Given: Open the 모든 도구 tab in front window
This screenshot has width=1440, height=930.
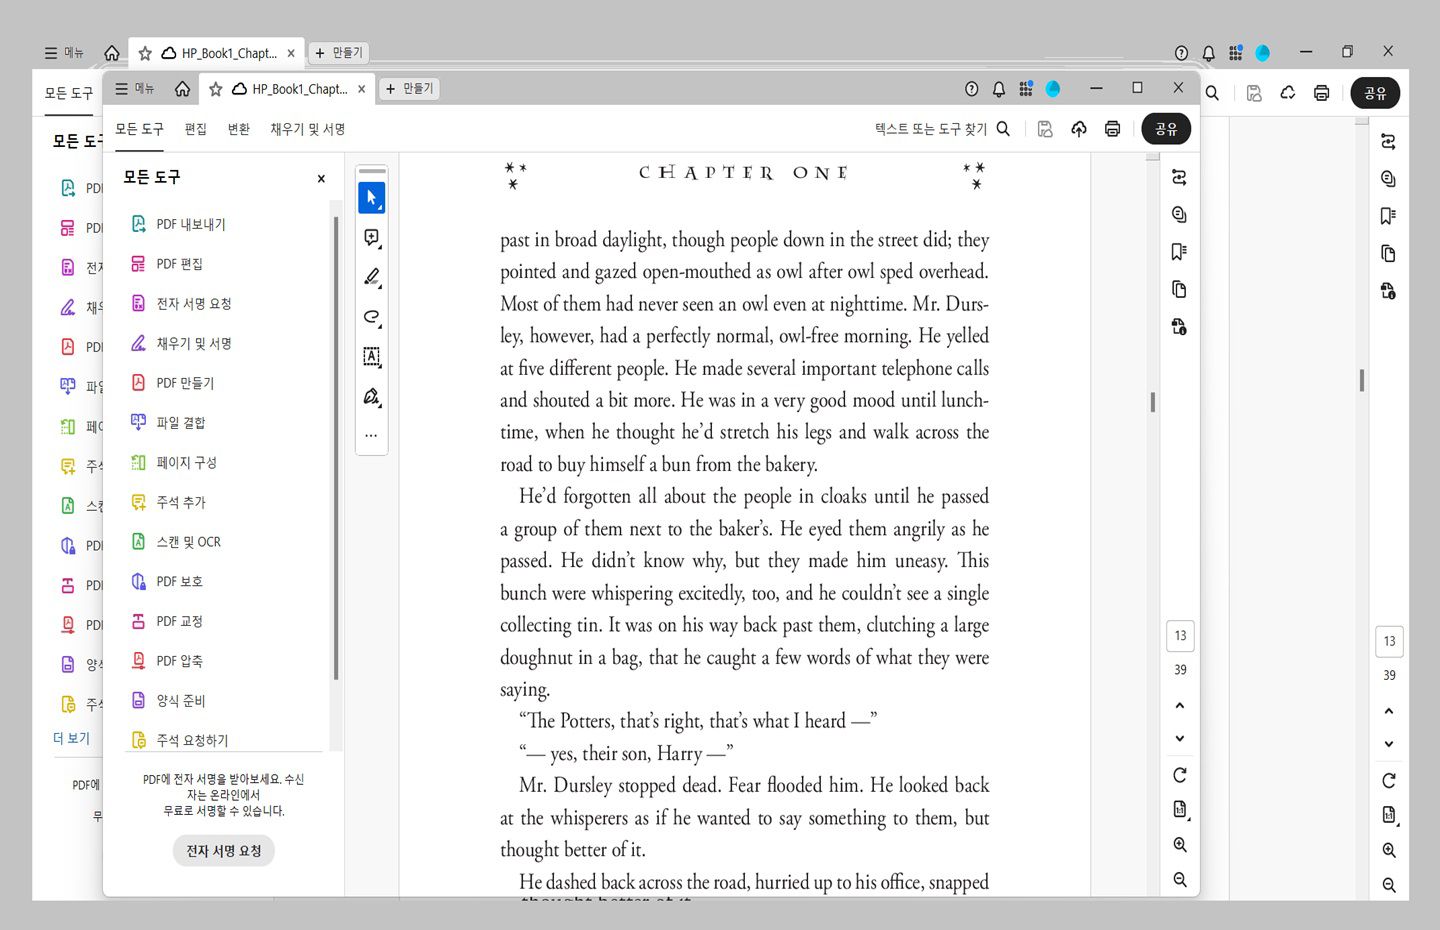Looking at the screenshot, I should coord(139,129).
